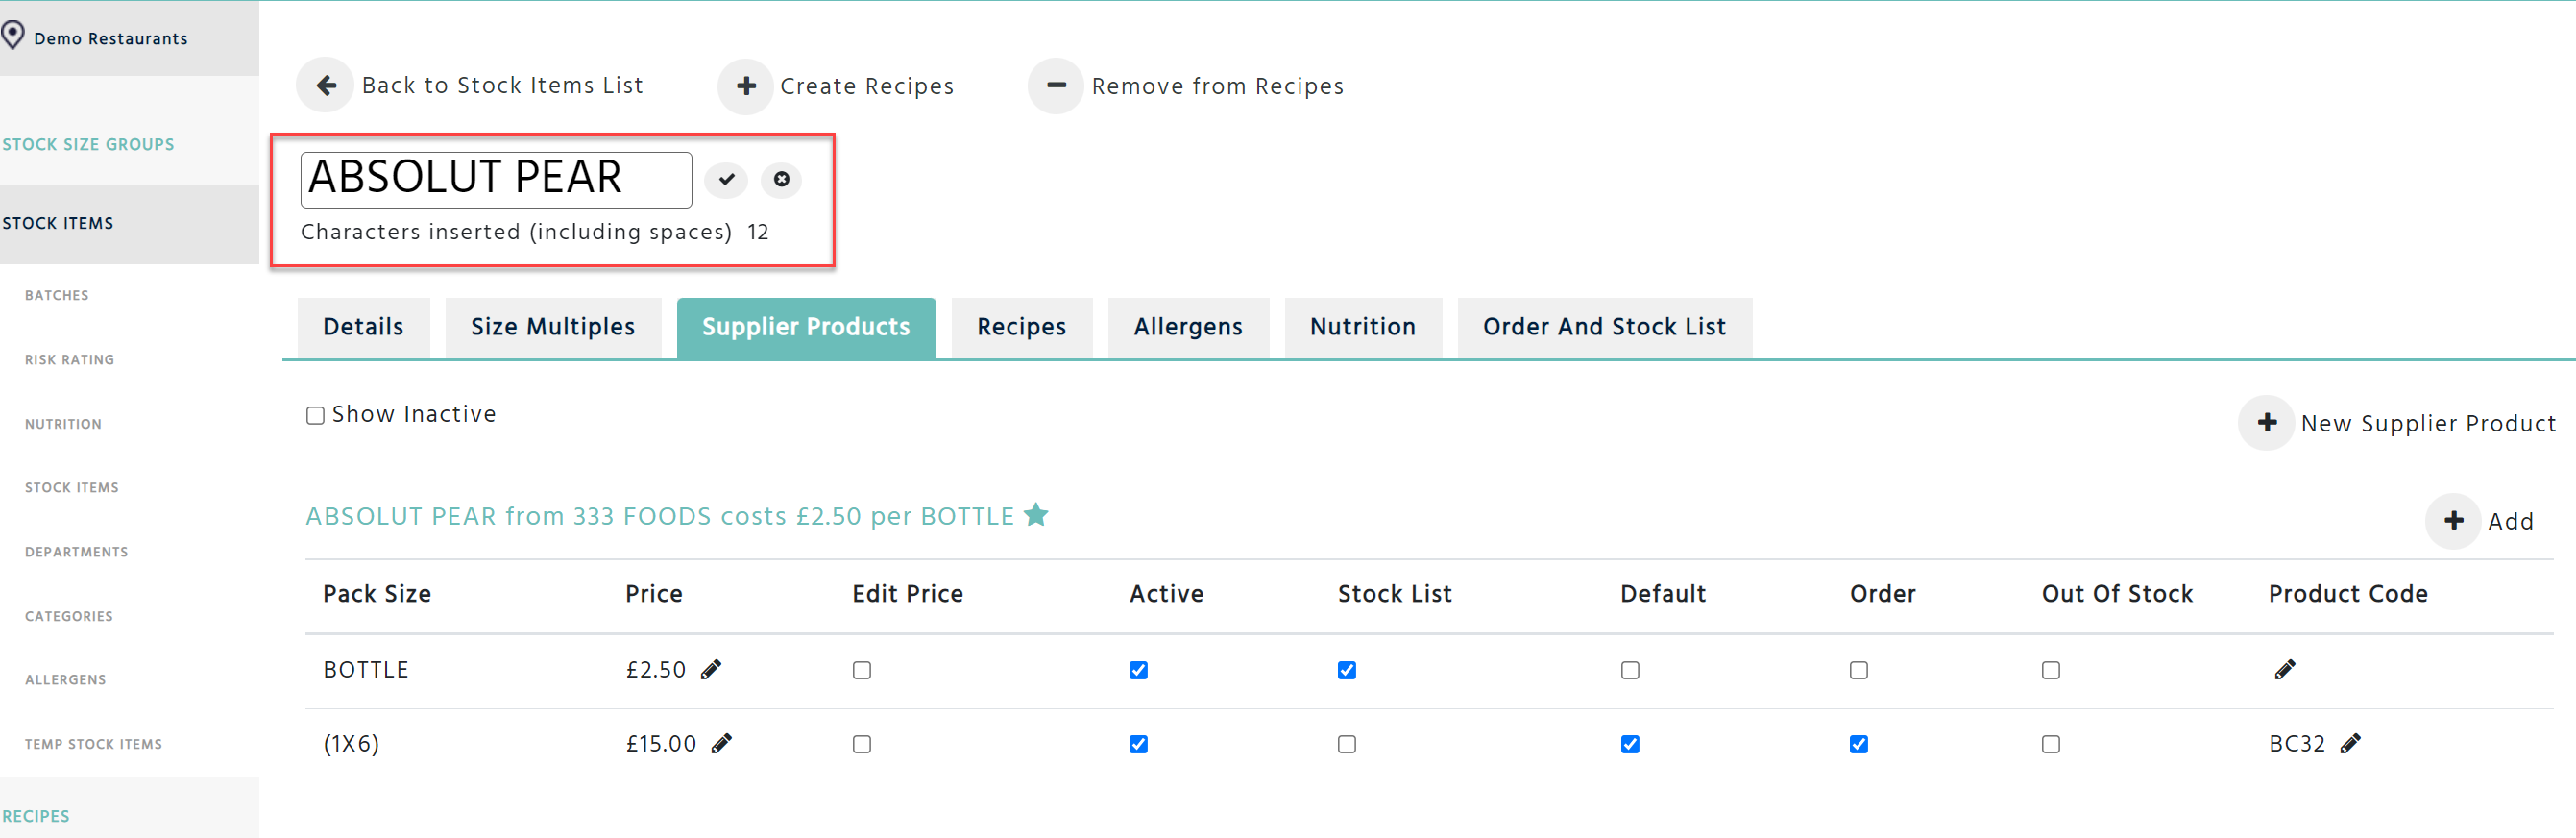Open STOCK ITEMS sub-item in sidebar
Image resolution: width=2576 pixels, height=838 pixels.
click(72, 488)
